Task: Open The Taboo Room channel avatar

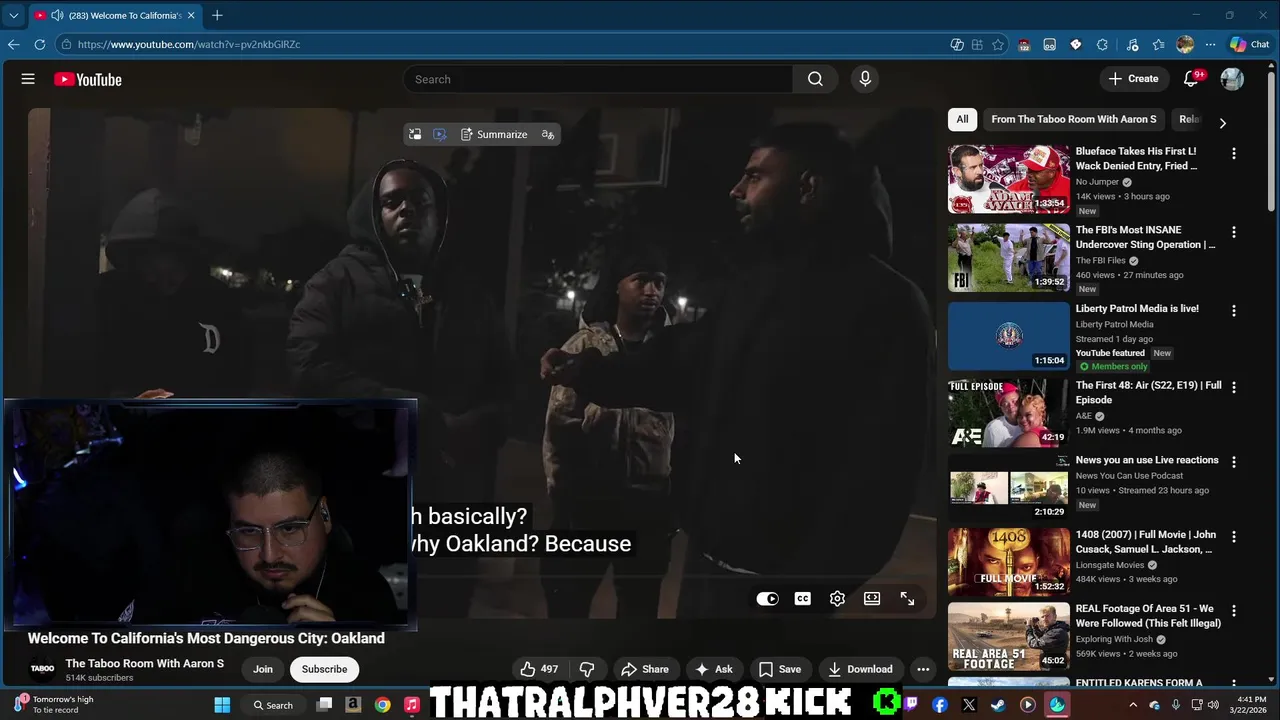Action: (x=42, y=669)
